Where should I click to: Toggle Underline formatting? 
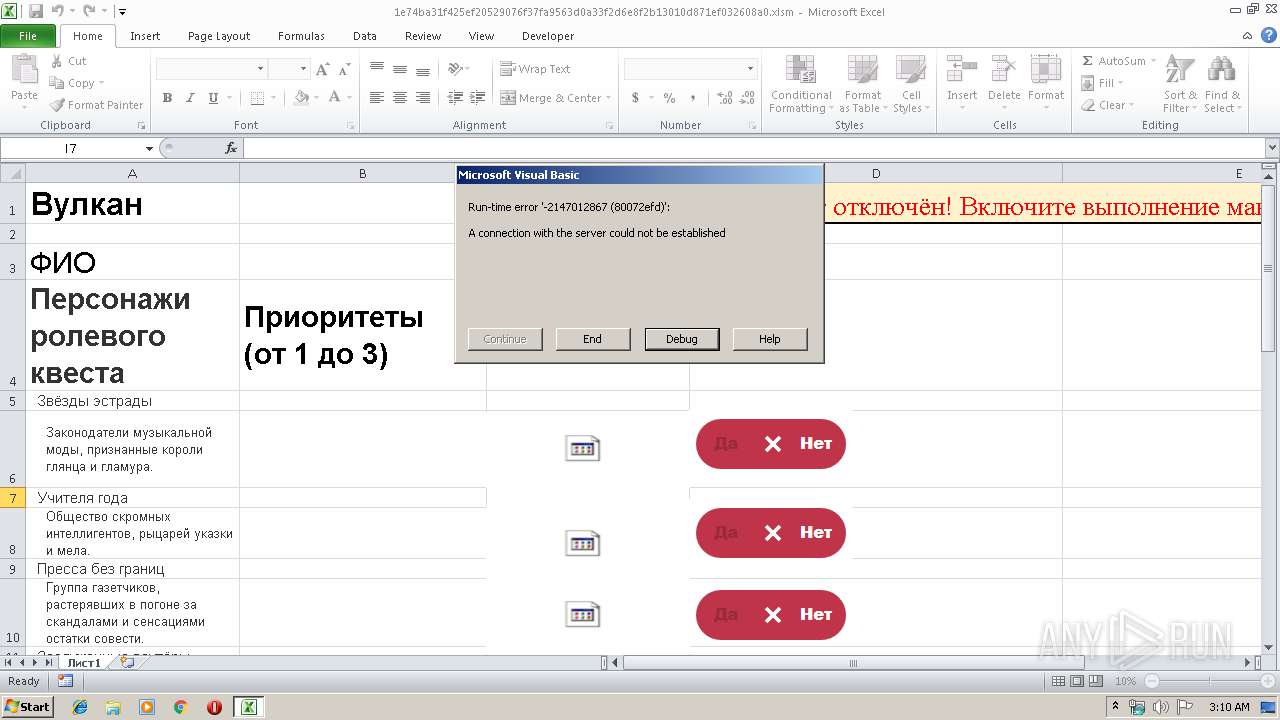tap(213, 98)
